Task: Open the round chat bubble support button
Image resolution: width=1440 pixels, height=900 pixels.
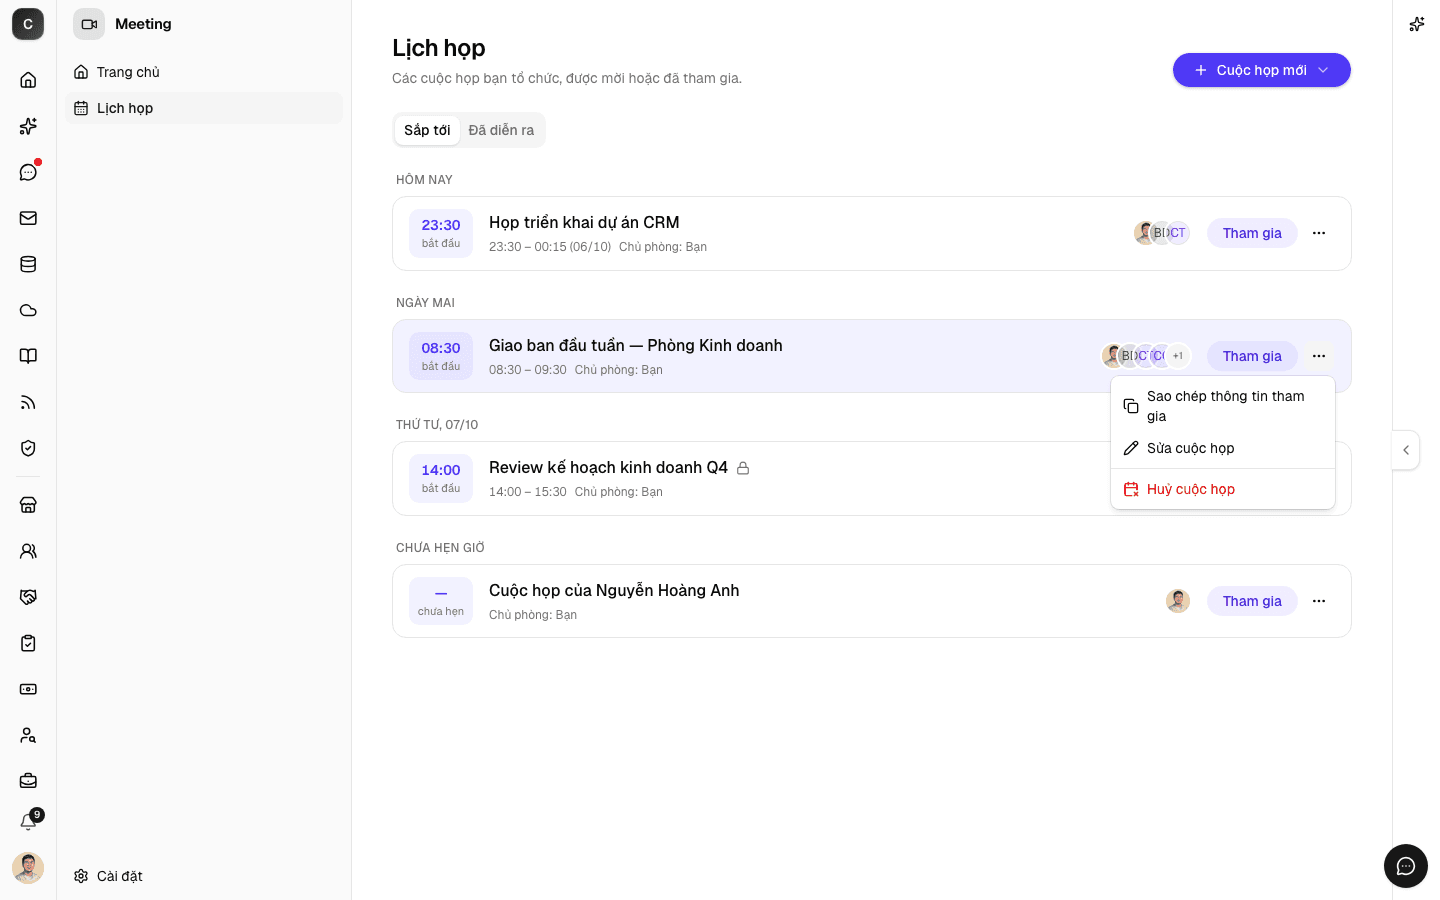Action: [x=1406, y=866]
